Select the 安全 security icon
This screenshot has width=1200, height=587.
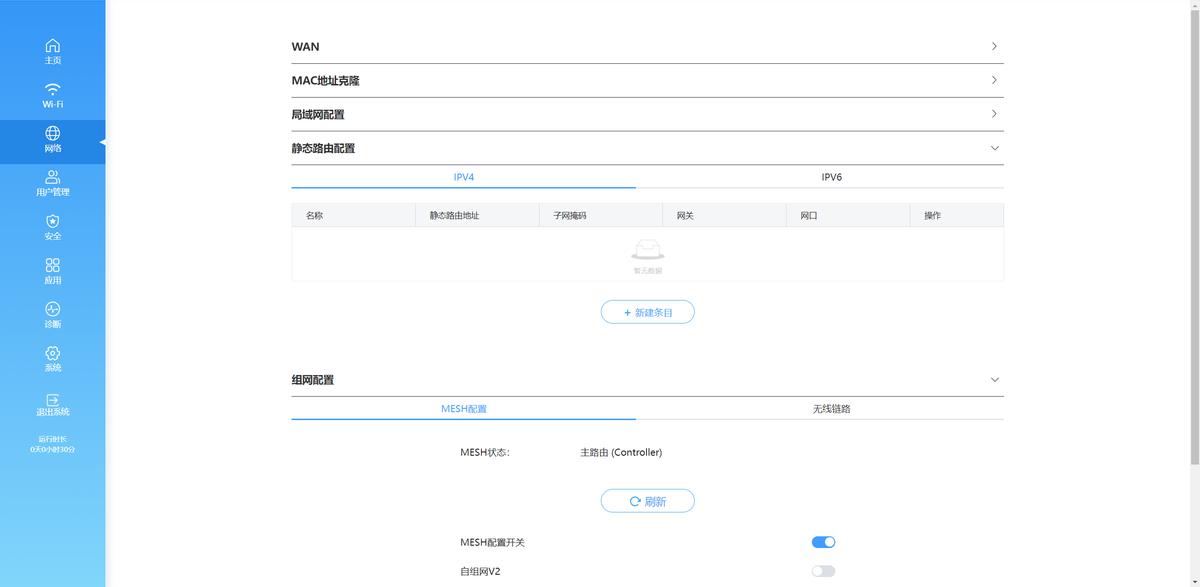pyautogui.click(x=52, y=226)
